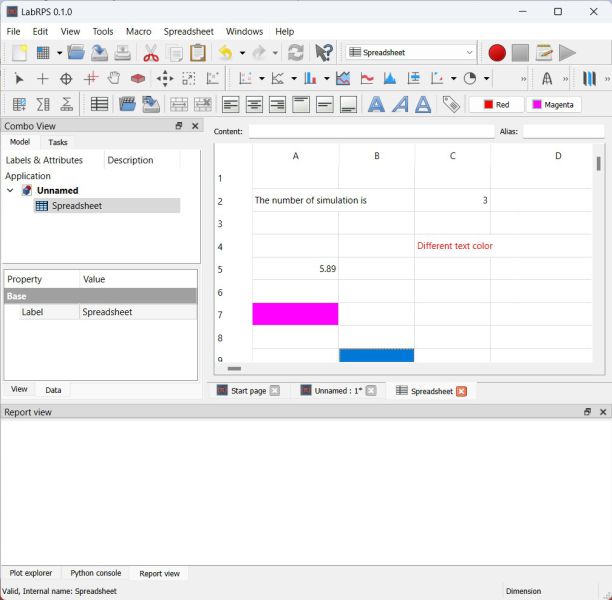
Task: Click the save document icon
Action: (x=99, y=53)
